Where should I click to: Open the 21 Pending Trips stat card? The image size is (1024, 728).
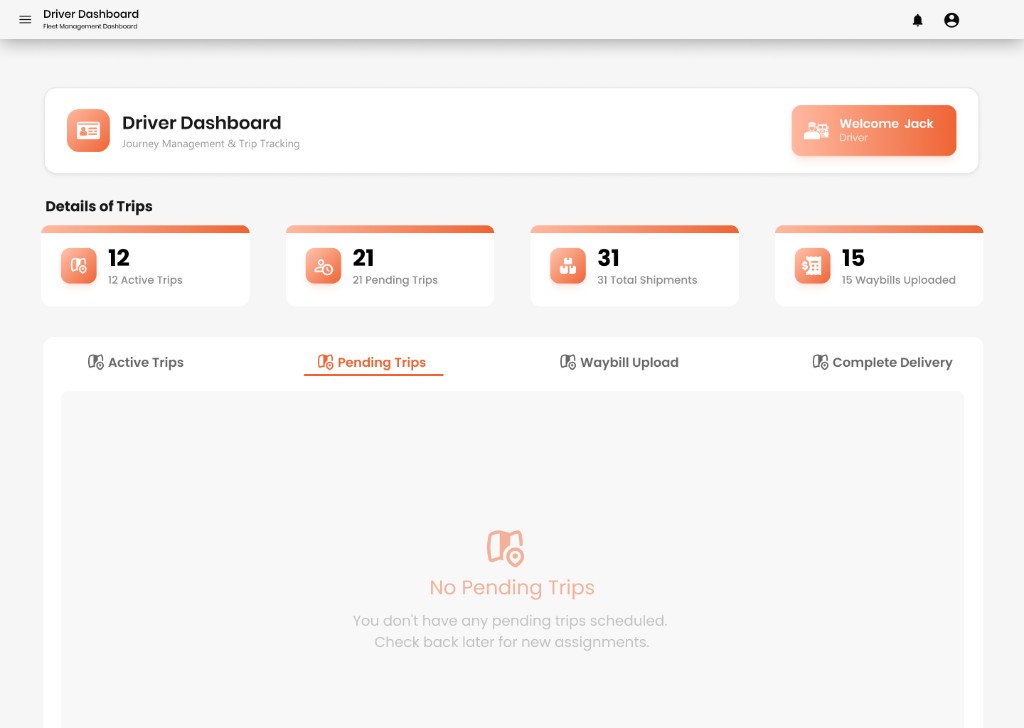[x=390, y=266]
